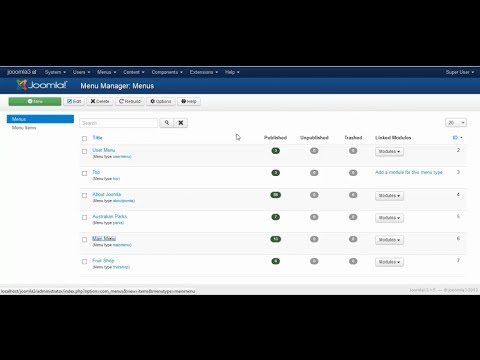480x360 pixels.
Task: Open the Menus menu
Action: pyautogui.click(x=107, y=72)
